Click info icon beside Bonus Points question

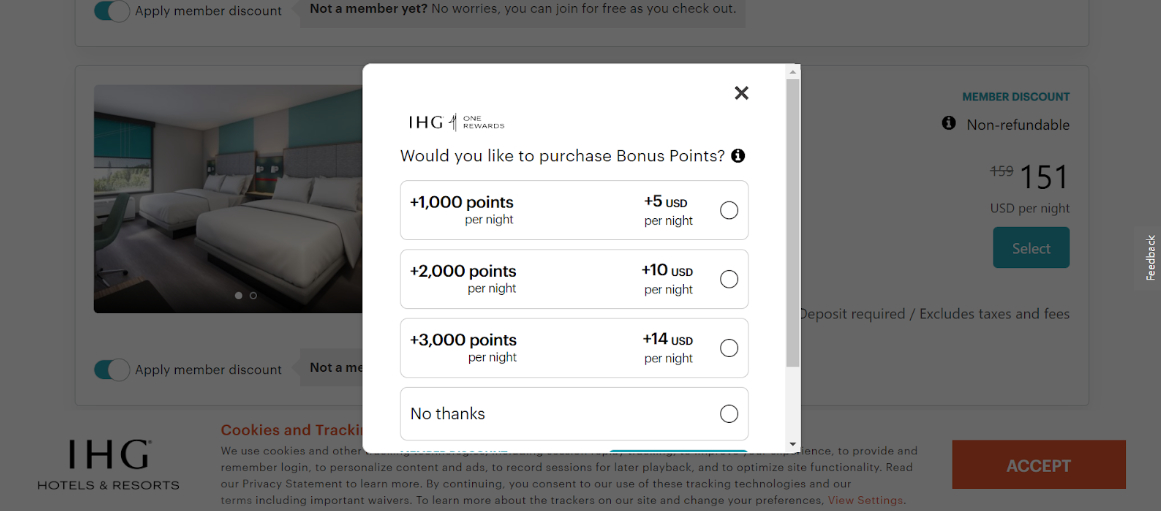(738, 156)
